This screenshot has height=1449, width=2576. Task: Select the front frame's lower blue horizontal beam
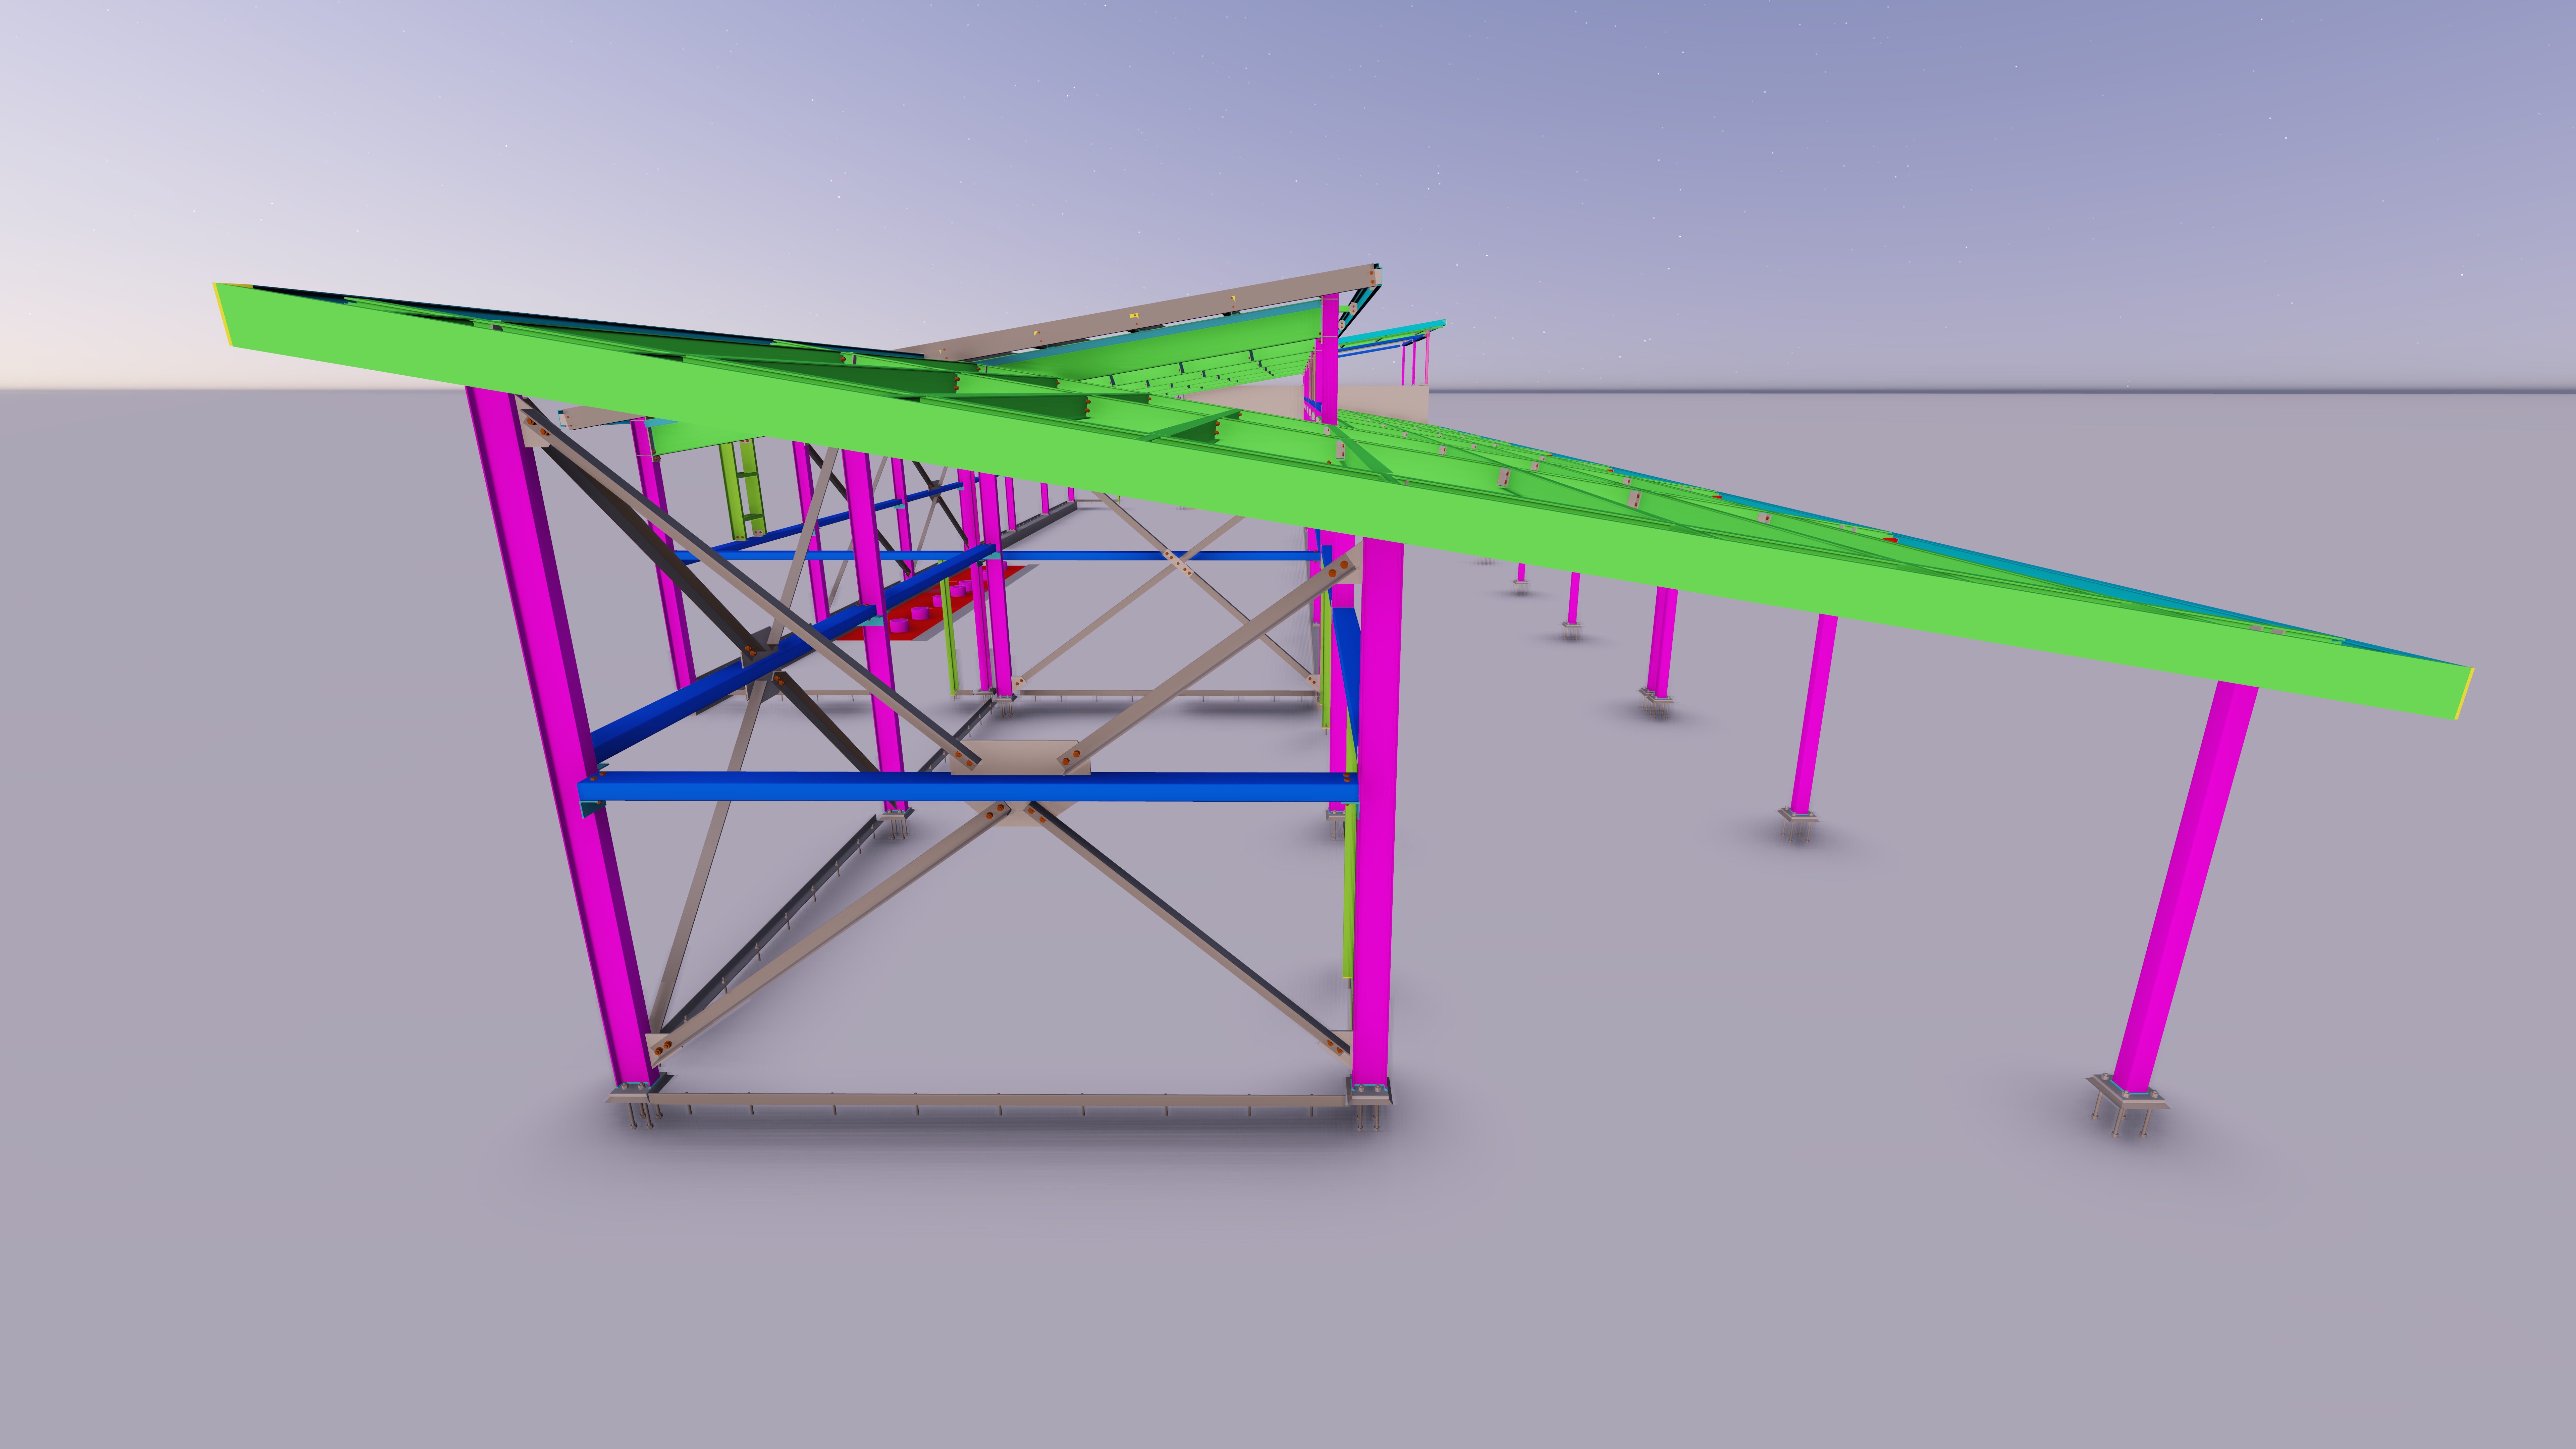click(x=968, y=787)
